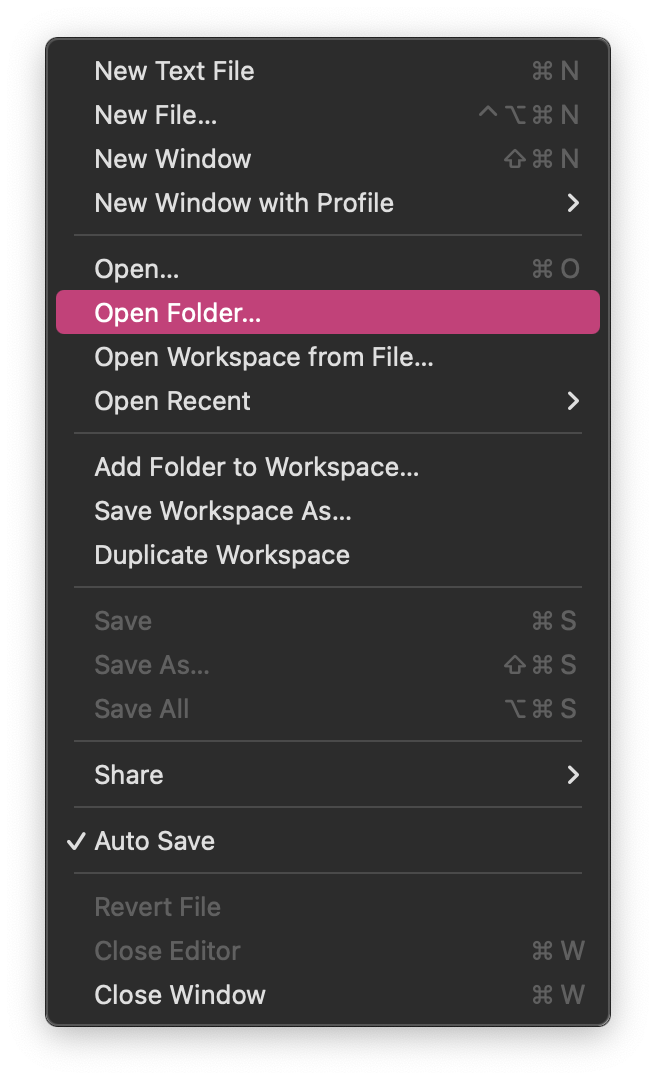Select Close Window menu item
656x1080 pixels.
point(179,995)
